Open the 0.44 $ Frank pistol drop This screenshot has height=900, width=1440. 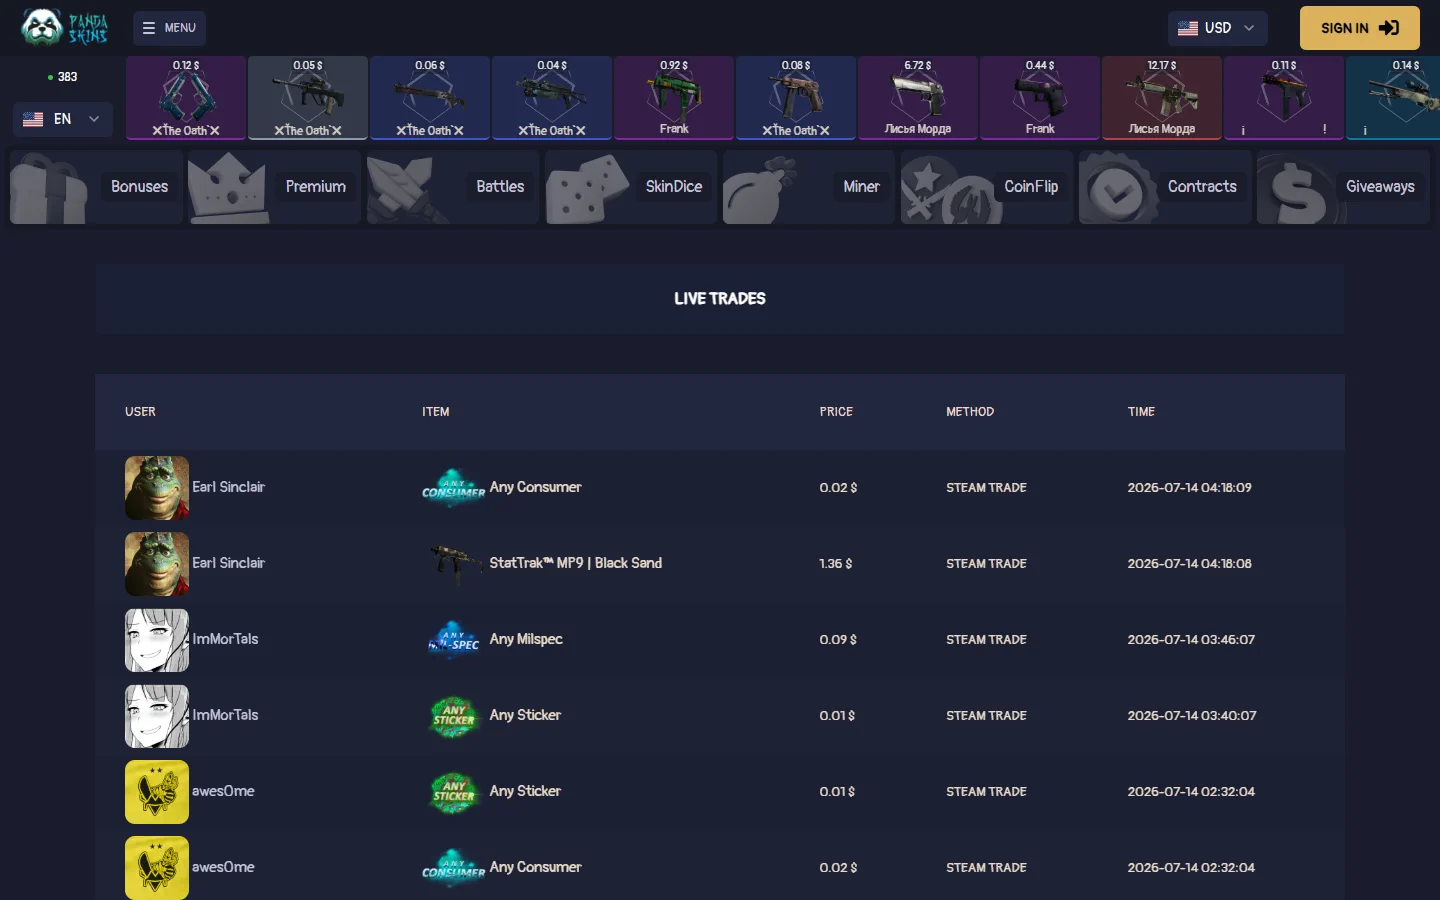tap(1040, 97)
